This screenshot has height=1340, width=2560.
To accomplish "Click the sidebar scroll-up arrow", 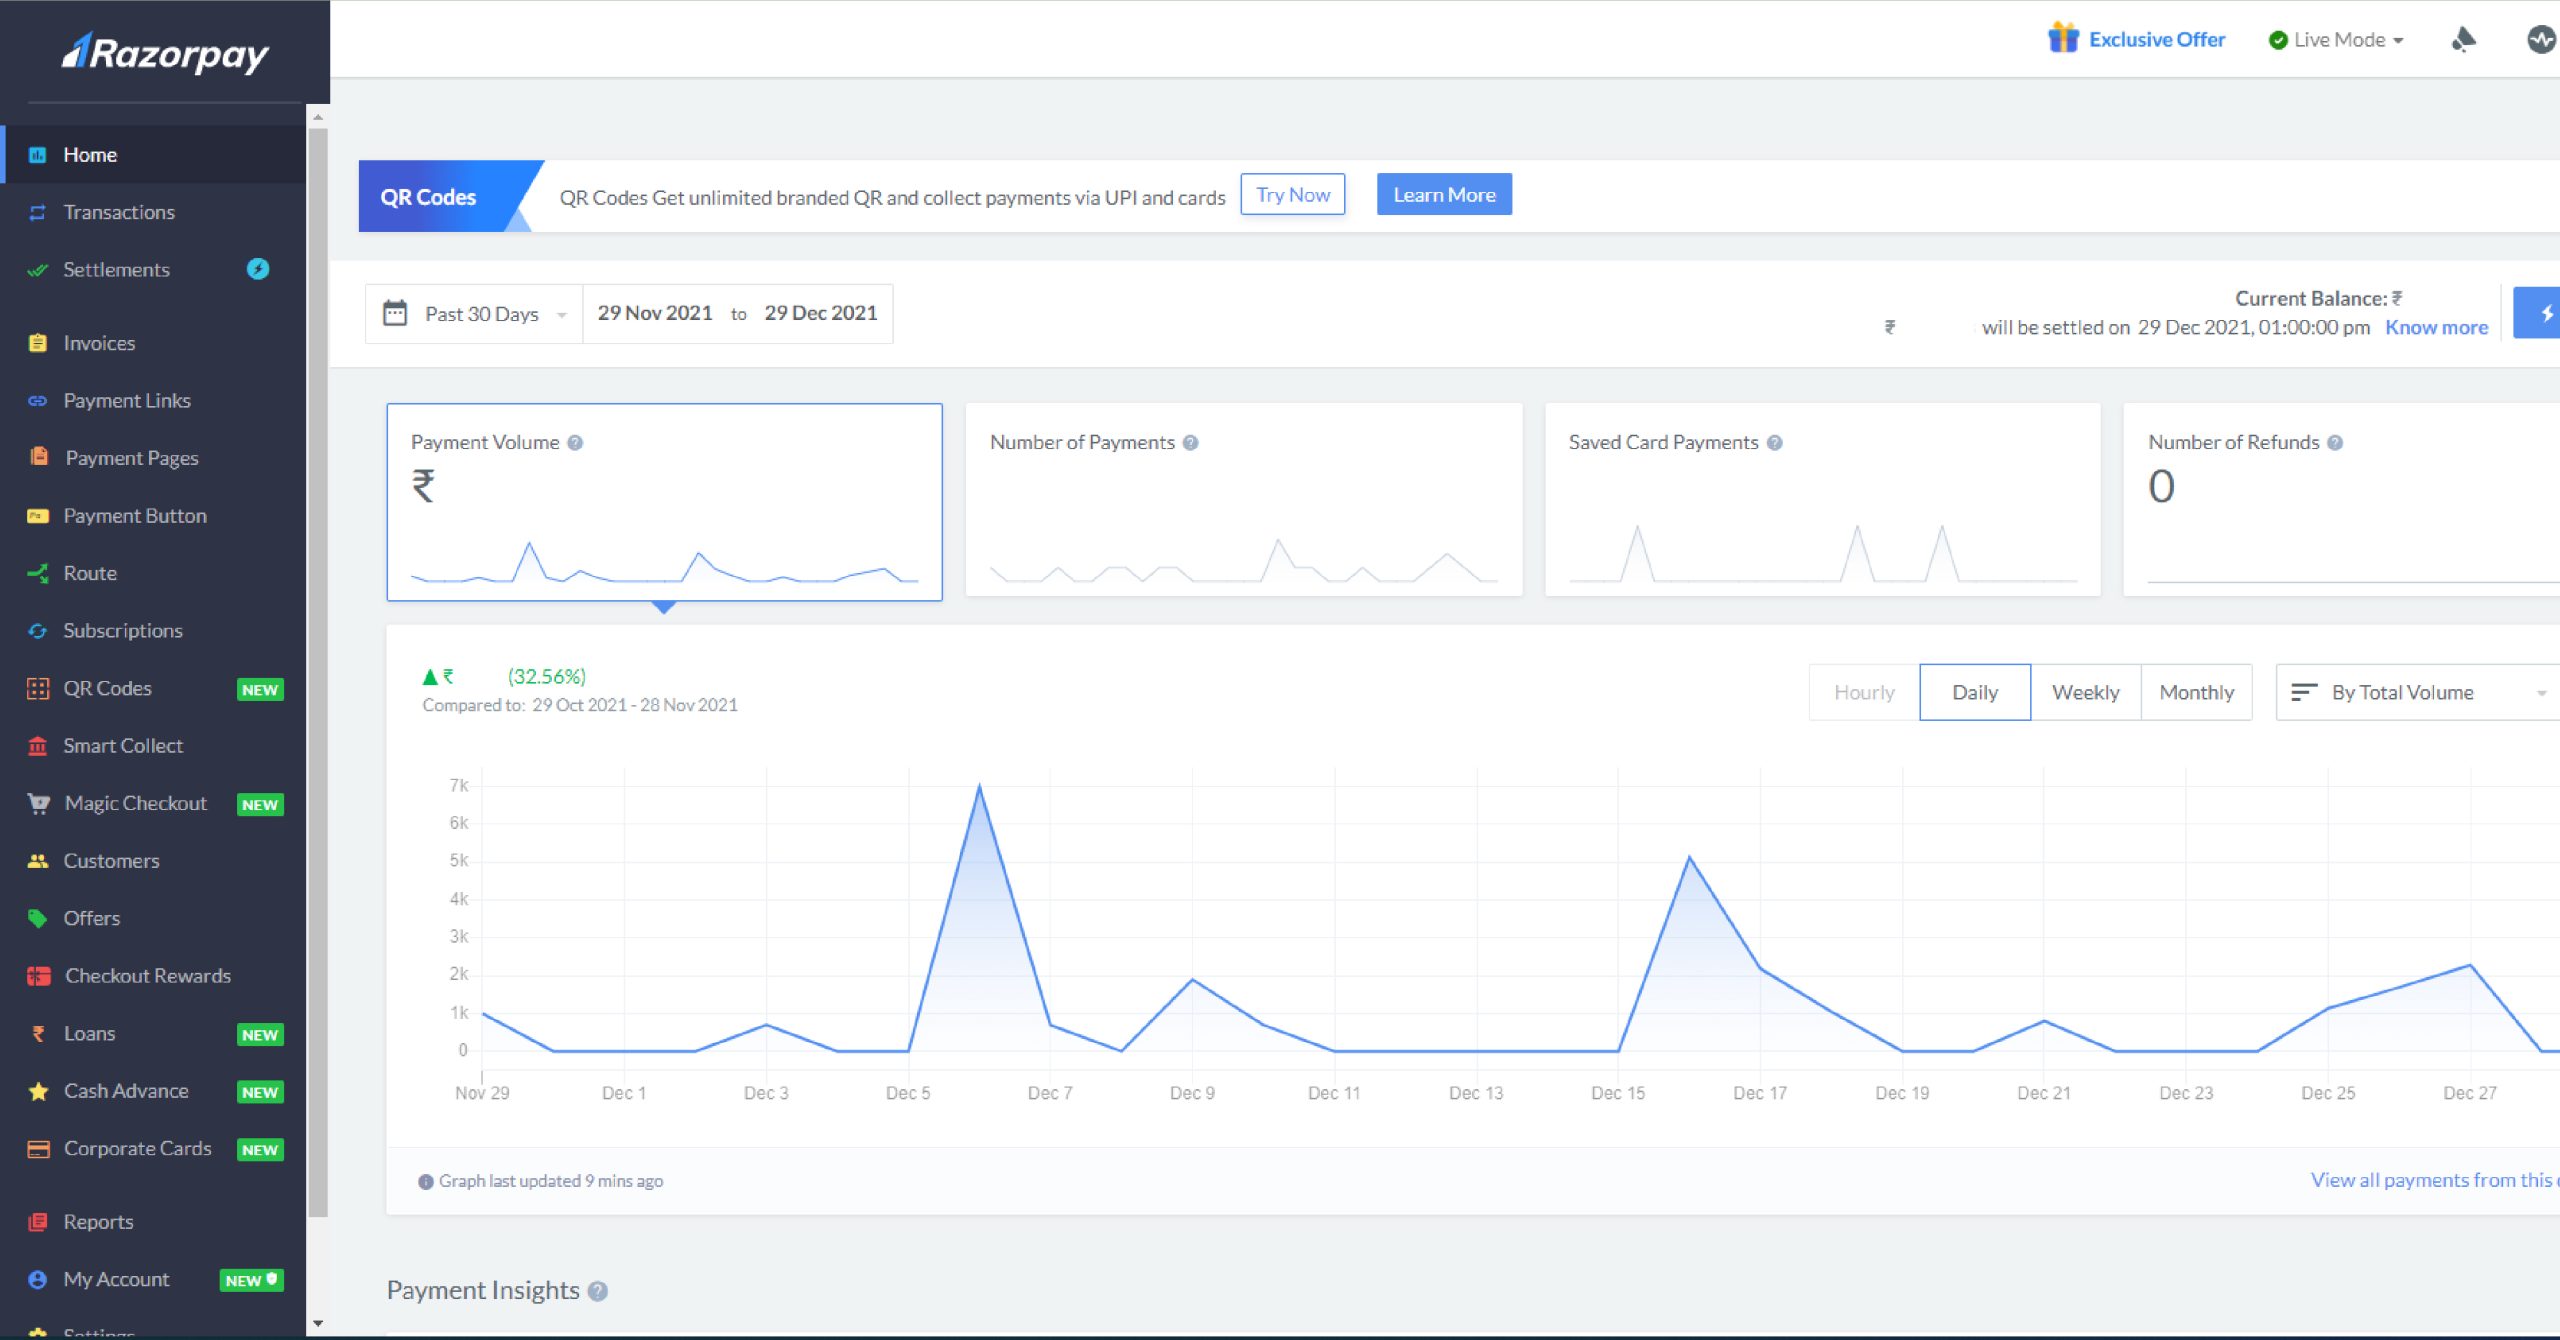I will pyautogui.click(x=318, y=117).
